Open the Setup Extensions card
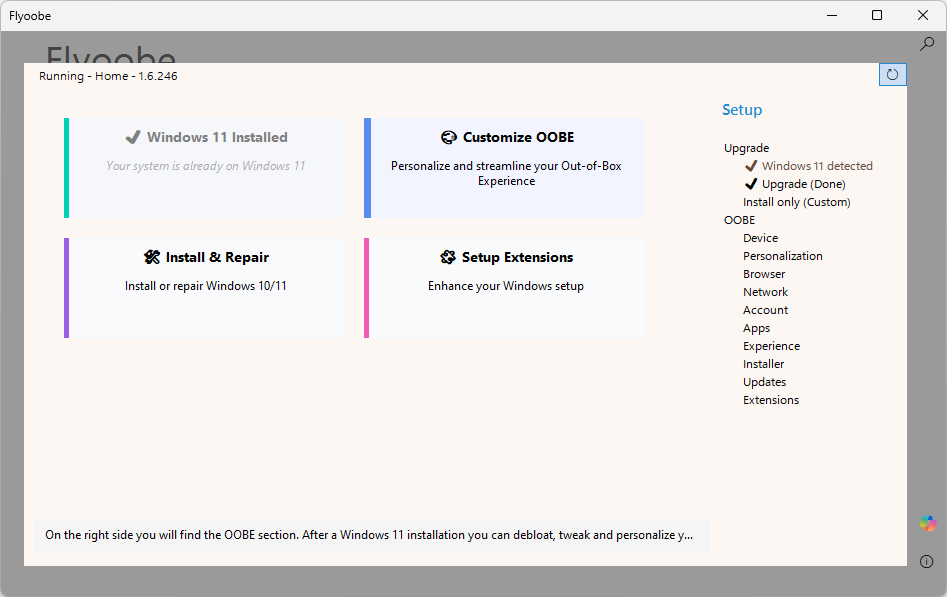The height and width of the screenshot is (597, 947). click(504, 288)
